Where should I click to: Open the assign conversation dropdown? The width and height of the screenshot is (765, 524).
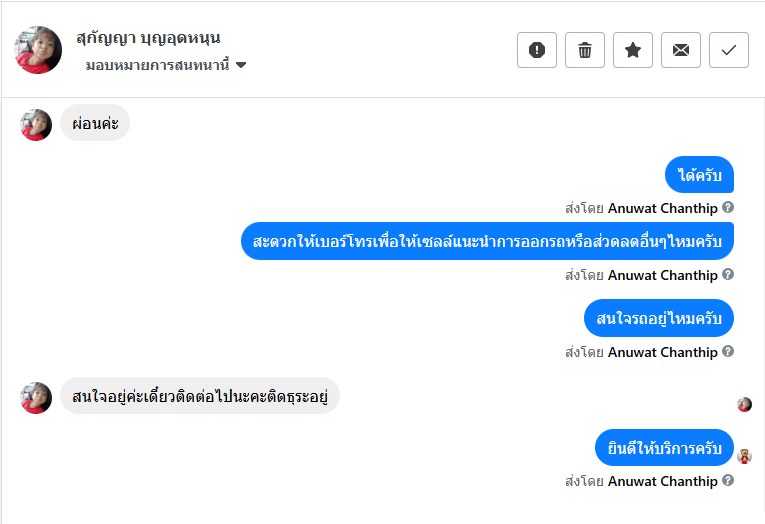(x=166, y=66)
